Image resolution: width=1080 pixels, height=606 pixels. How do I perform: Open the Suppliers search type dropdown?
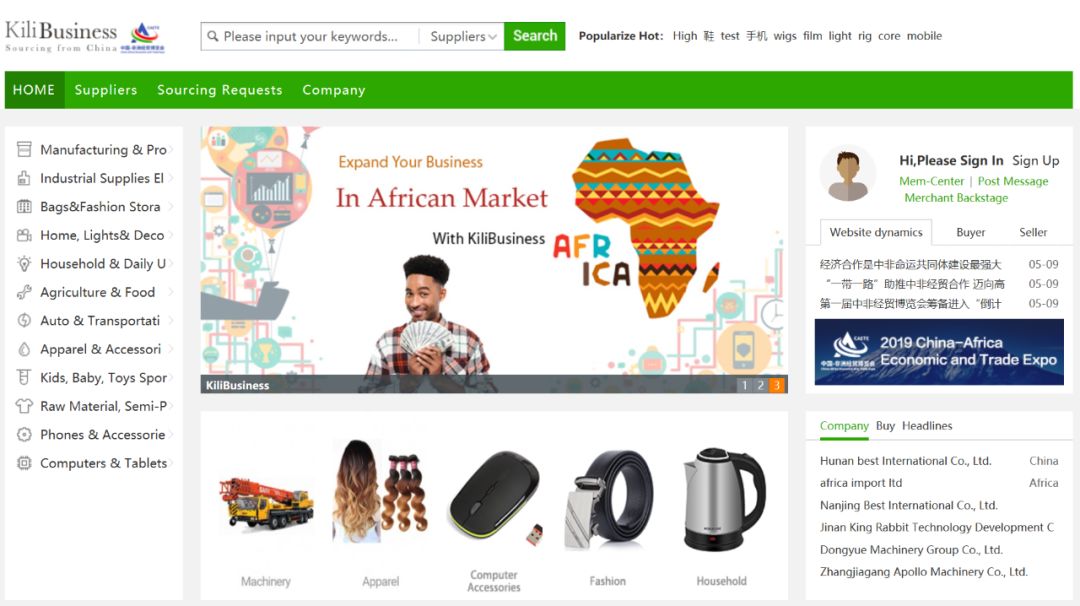[x=462, y=36]
